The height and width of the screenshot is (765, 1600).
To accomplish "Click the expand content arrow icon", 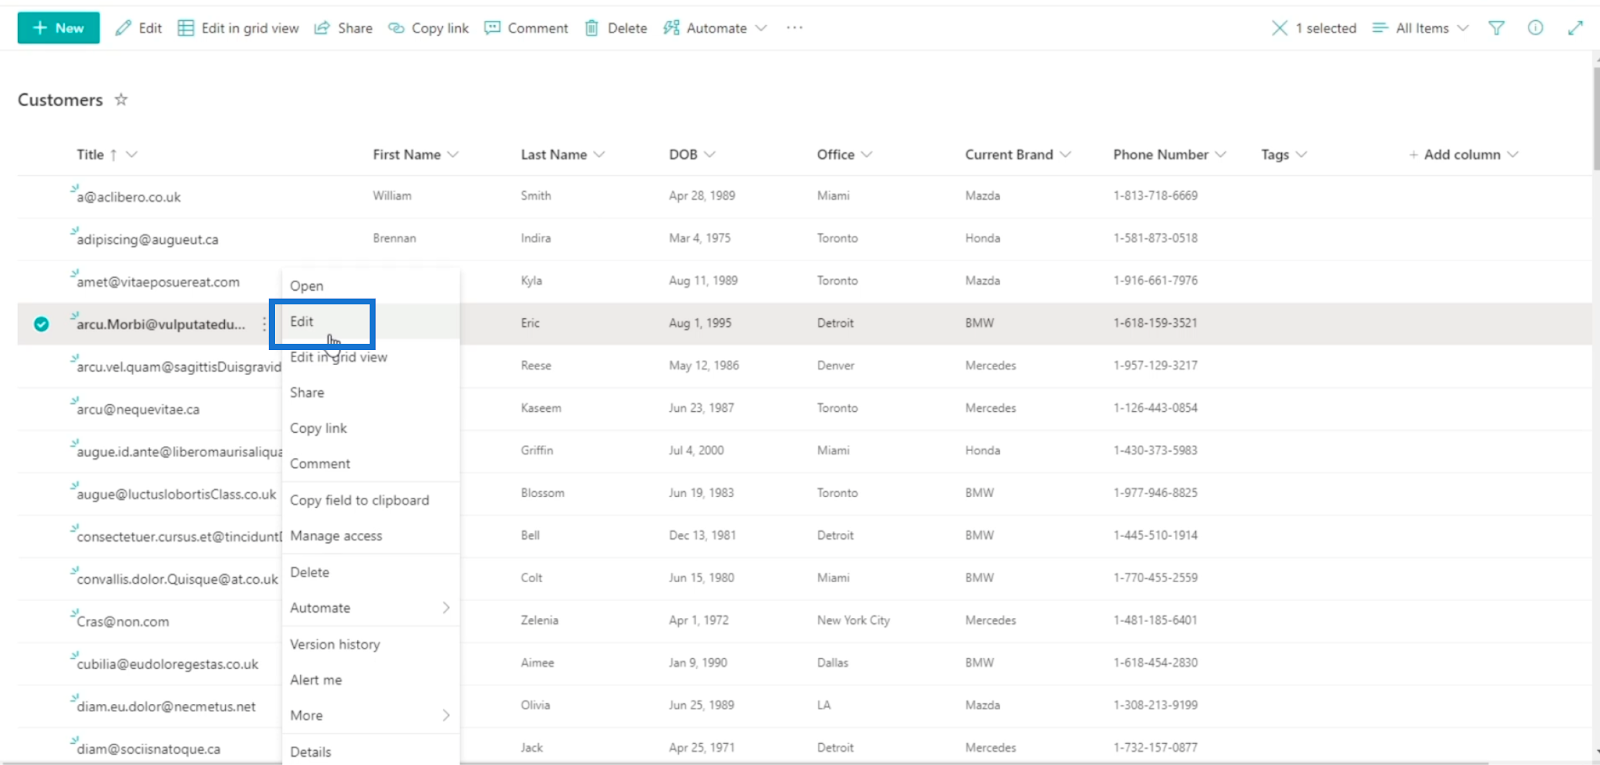I will coord(1575,28).
